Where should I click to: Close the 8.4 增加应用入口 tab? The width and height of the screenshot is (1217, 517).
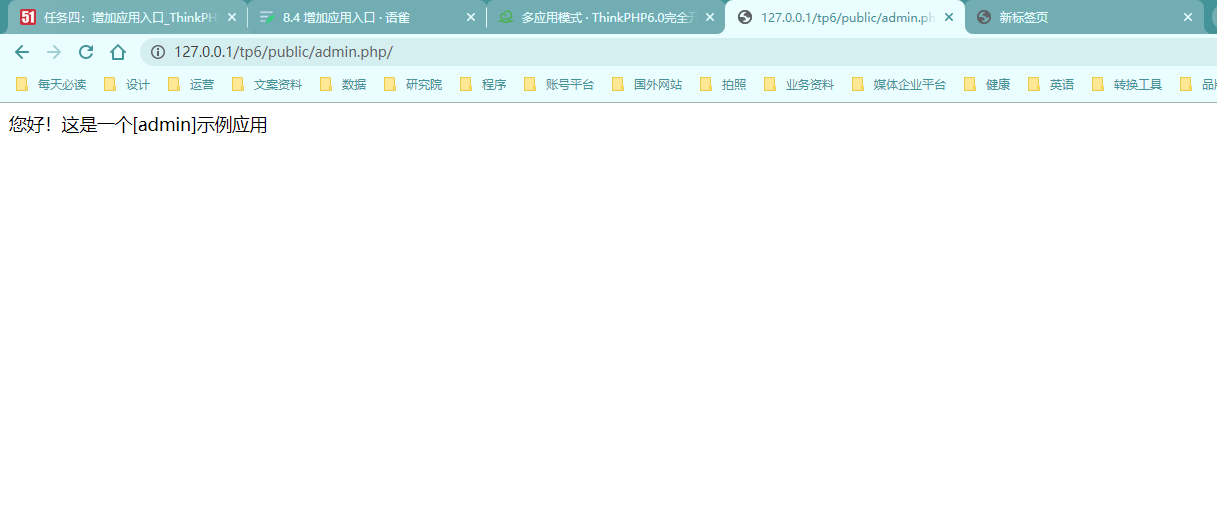(x=471, y=17)
